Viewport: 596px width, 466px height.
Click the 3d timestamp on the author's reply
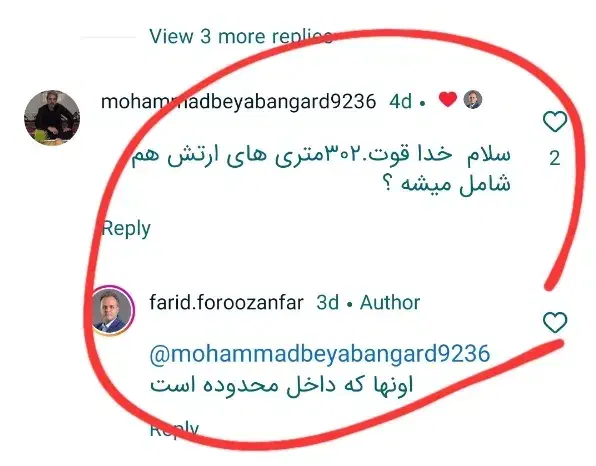coord(328,303)
